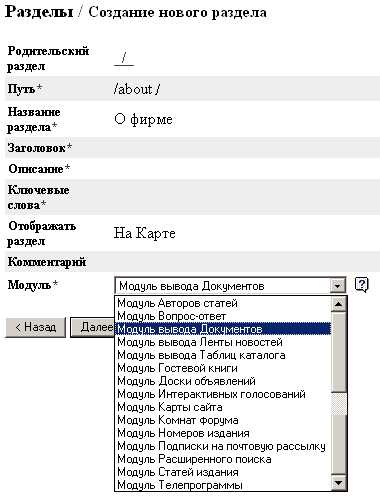Select Модуль Карты сайта option
Image resolution: width=380 pixels, height=503 pixels.
coord(223,407)
